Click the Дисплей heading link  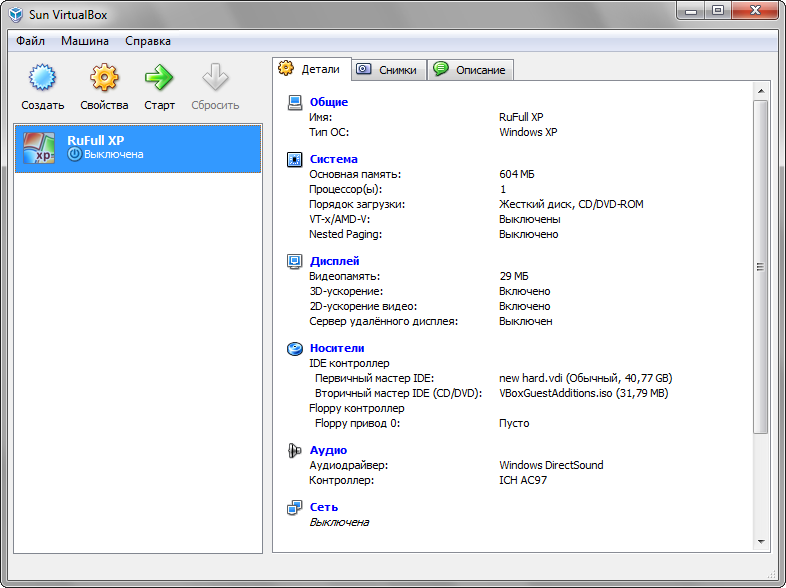(x=334, y=261)
